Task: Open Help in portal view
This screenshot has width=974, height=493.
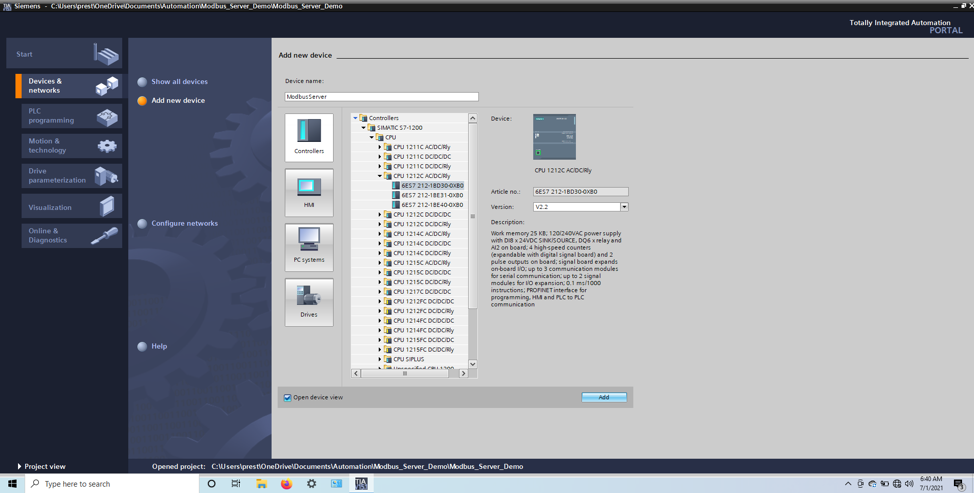Action: pyautogui.click(x=152, y=346)
